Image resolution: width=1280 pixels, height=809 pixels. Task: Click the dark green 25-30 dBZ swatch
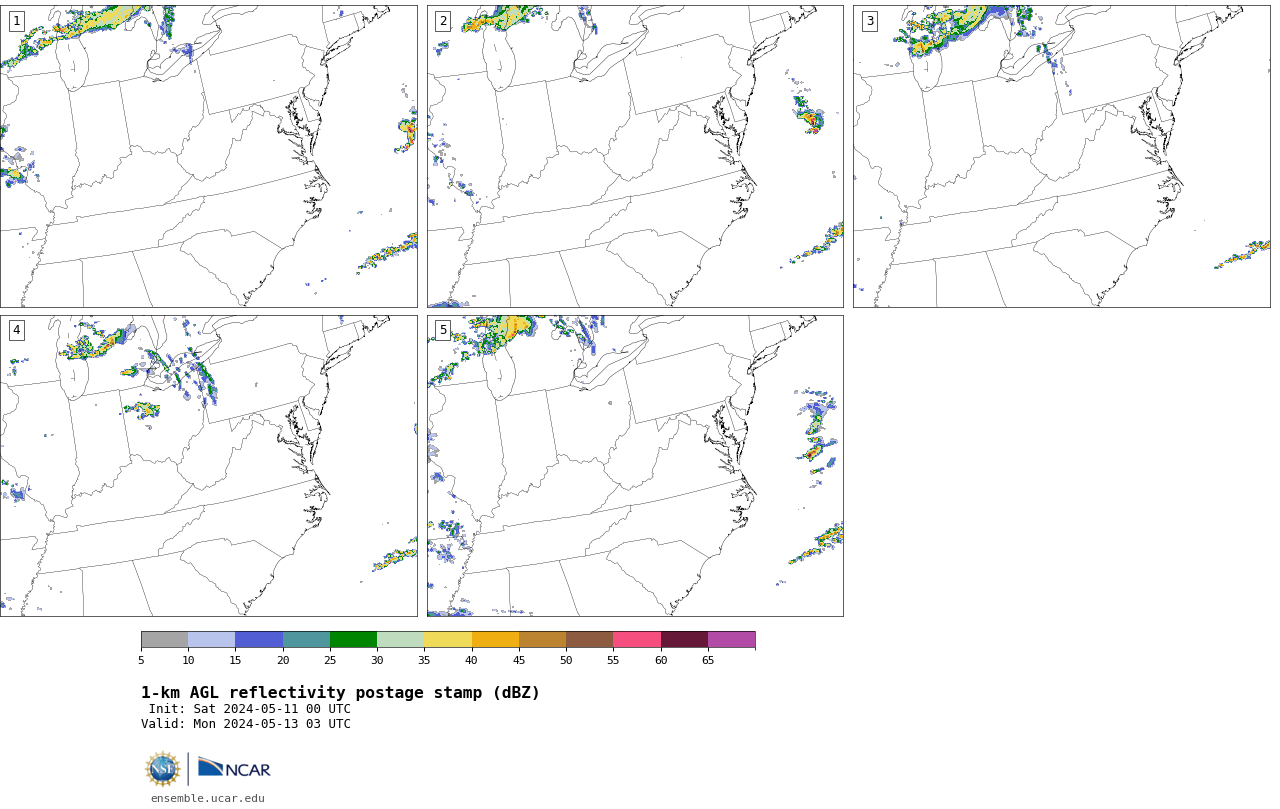click(x=353, y=640)
